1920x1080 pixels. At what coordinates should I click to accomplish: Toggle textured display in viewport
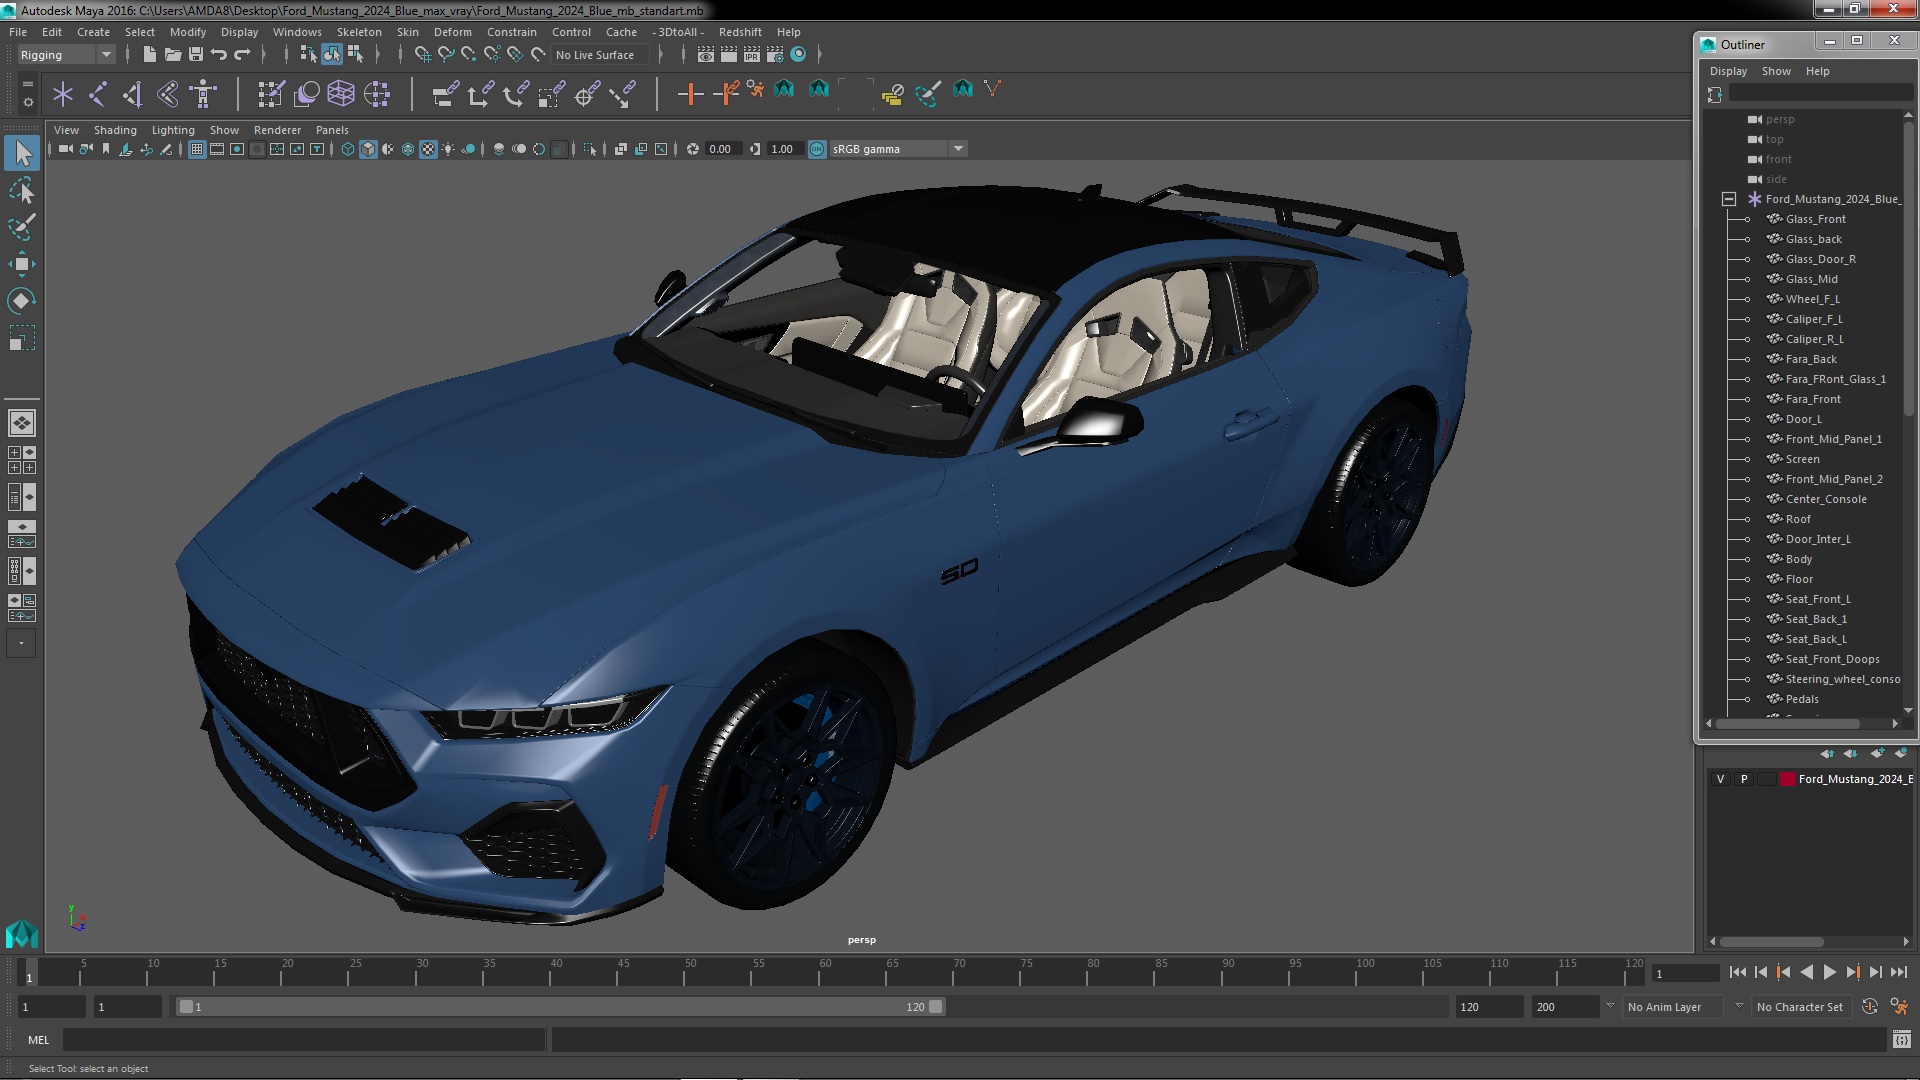coord(428,149)
